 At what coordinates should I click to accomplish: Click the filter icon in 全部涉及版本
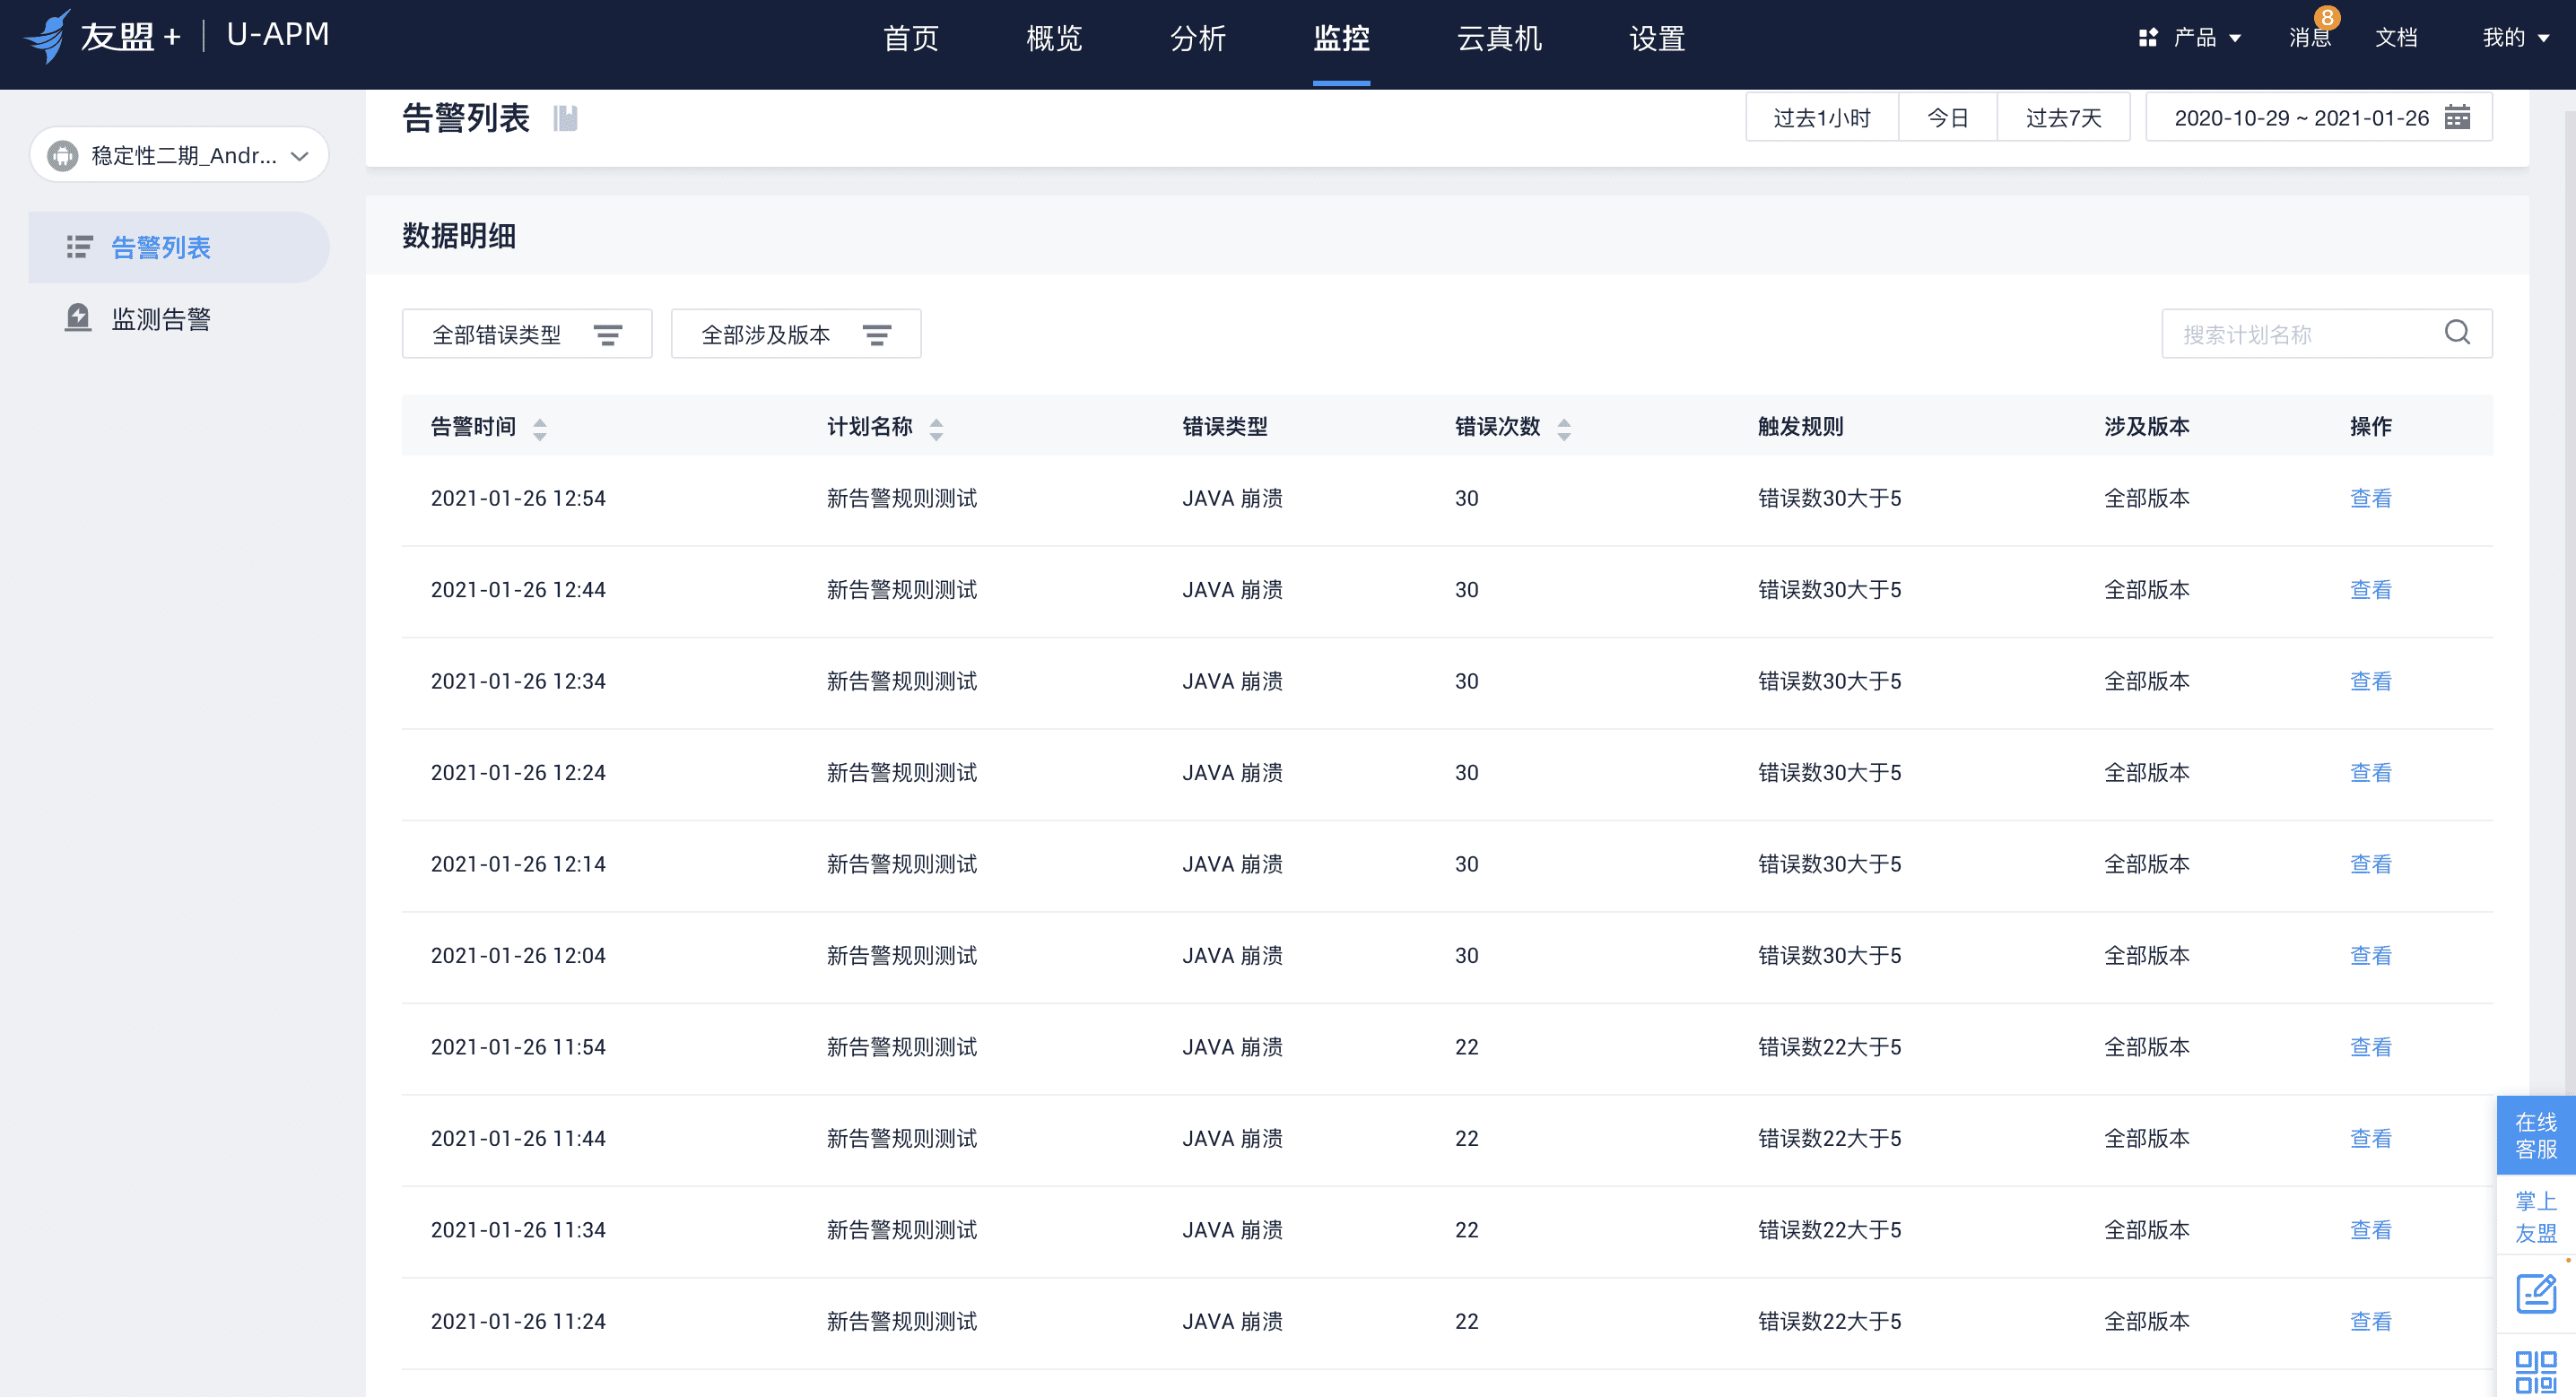click(x=877, y=335)
